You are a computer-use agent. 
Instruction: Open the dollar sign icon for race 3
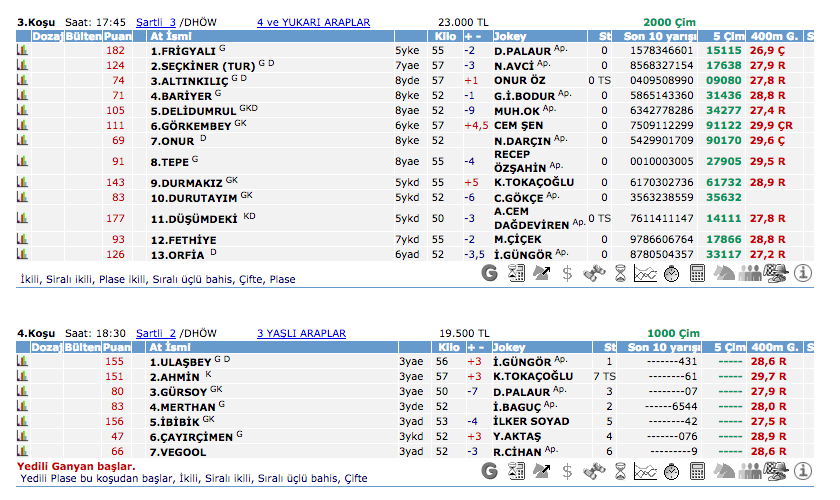(567, 271)
